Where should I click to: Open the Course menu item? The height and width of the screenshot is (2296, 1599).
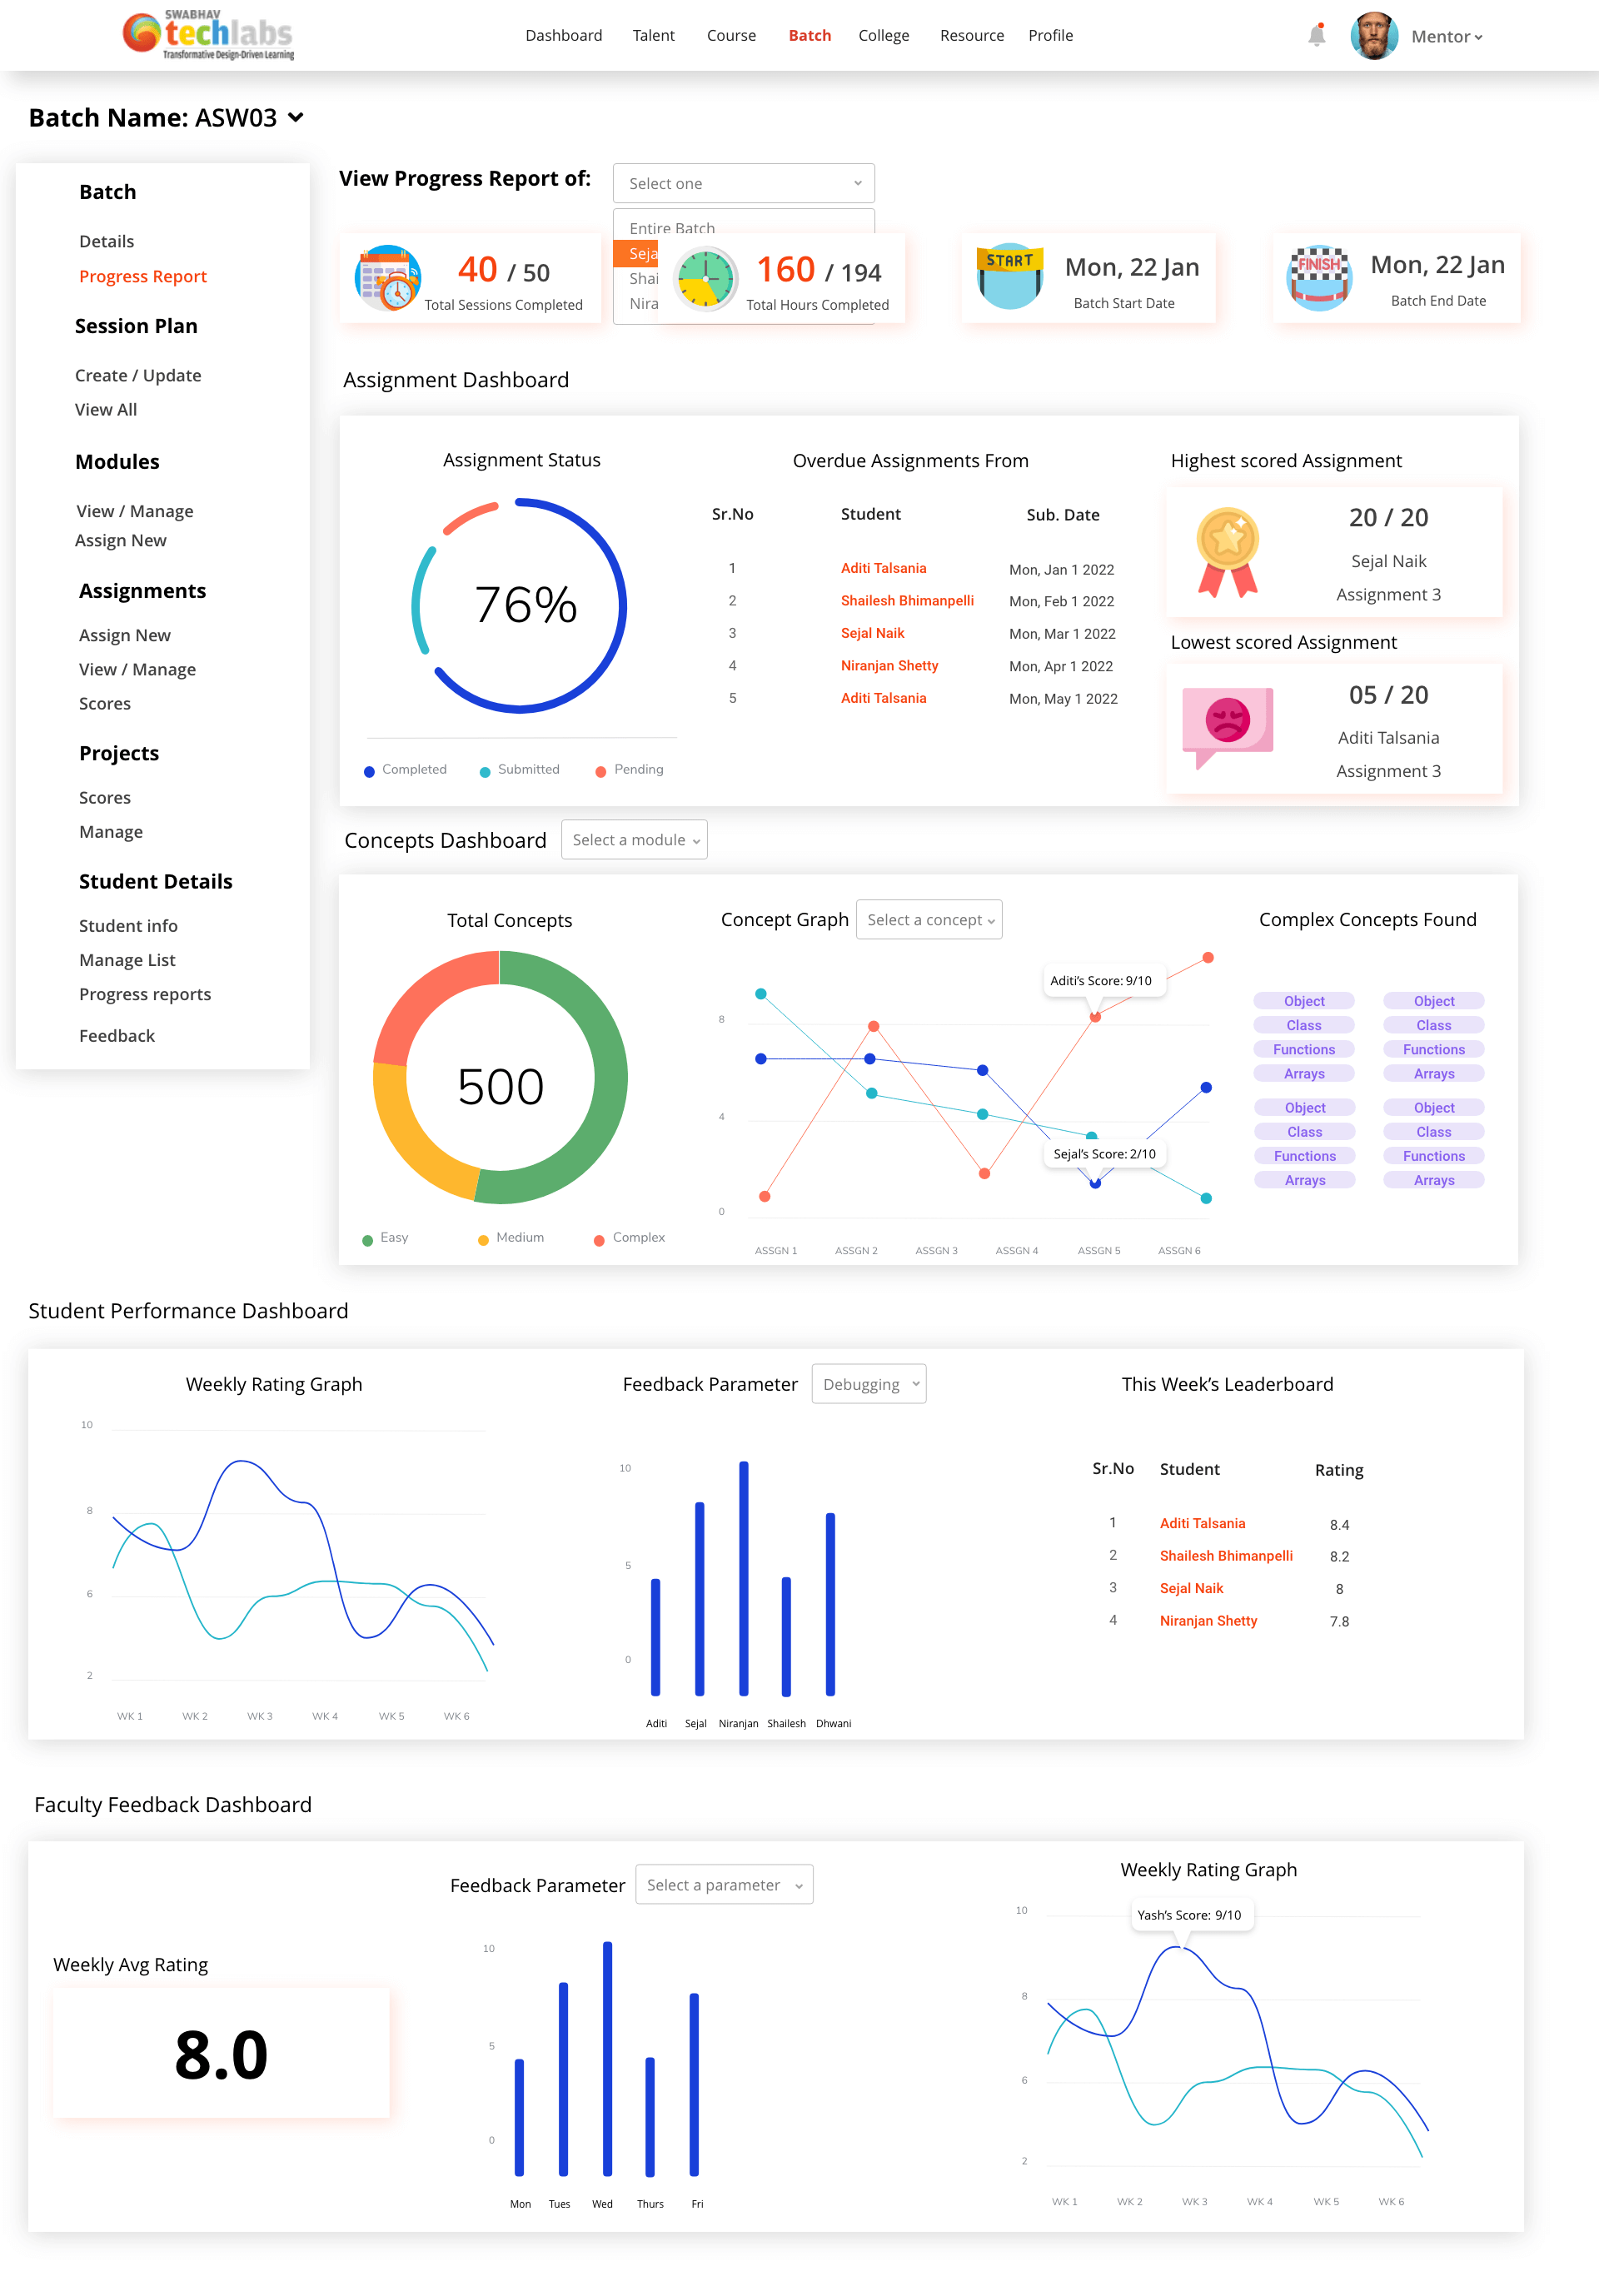pyautogui.click(x=731, y=35)
